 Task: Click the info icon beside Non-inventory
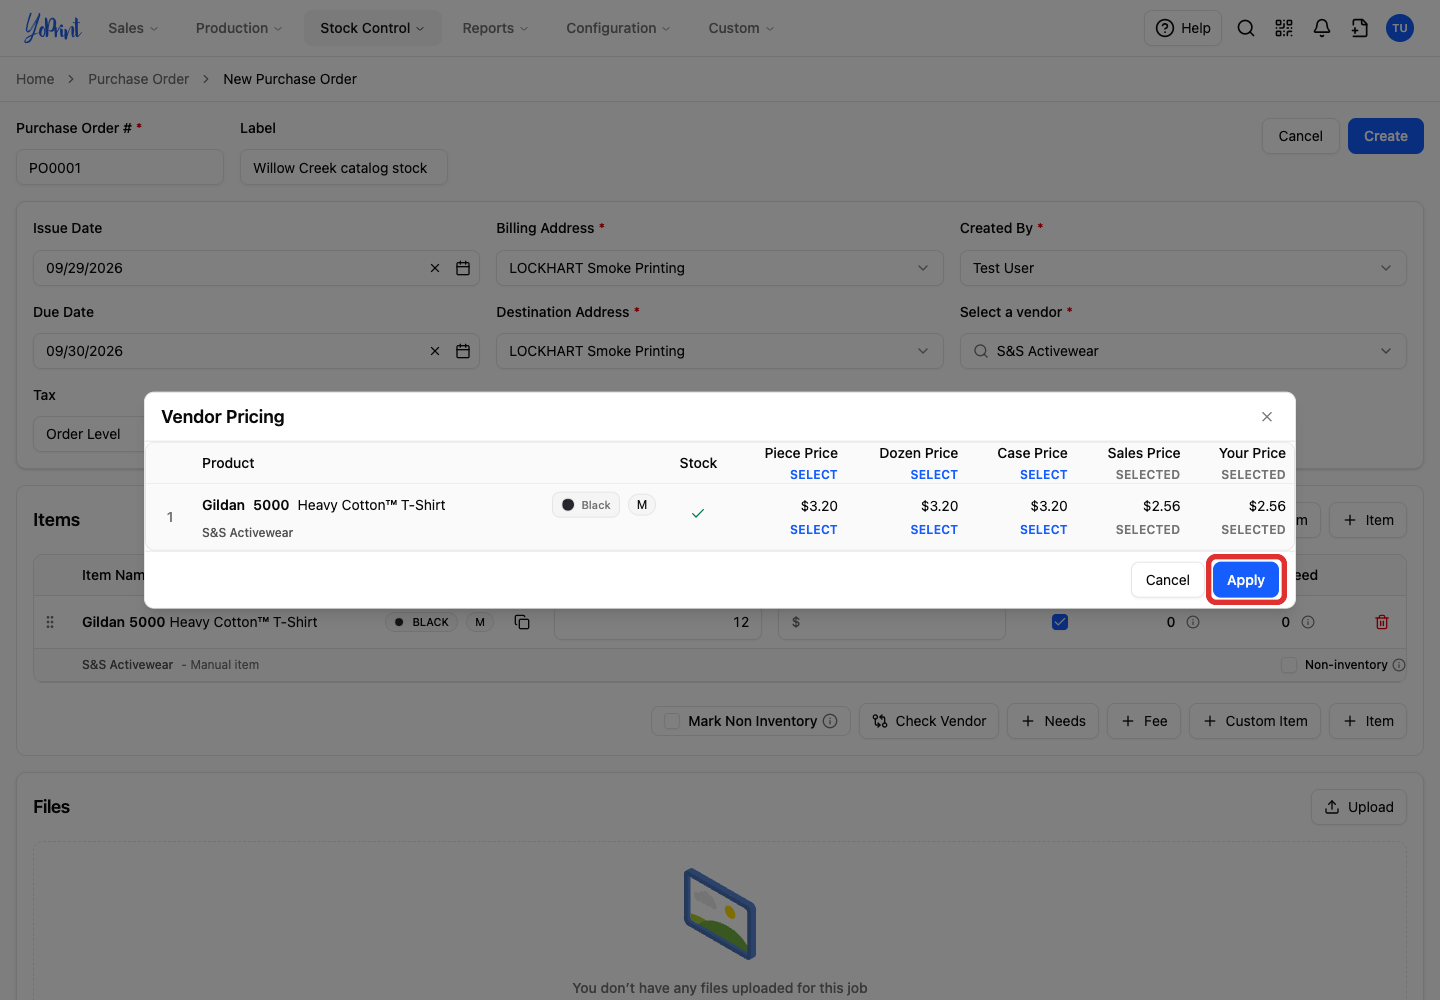click(x=1399, y=665)
